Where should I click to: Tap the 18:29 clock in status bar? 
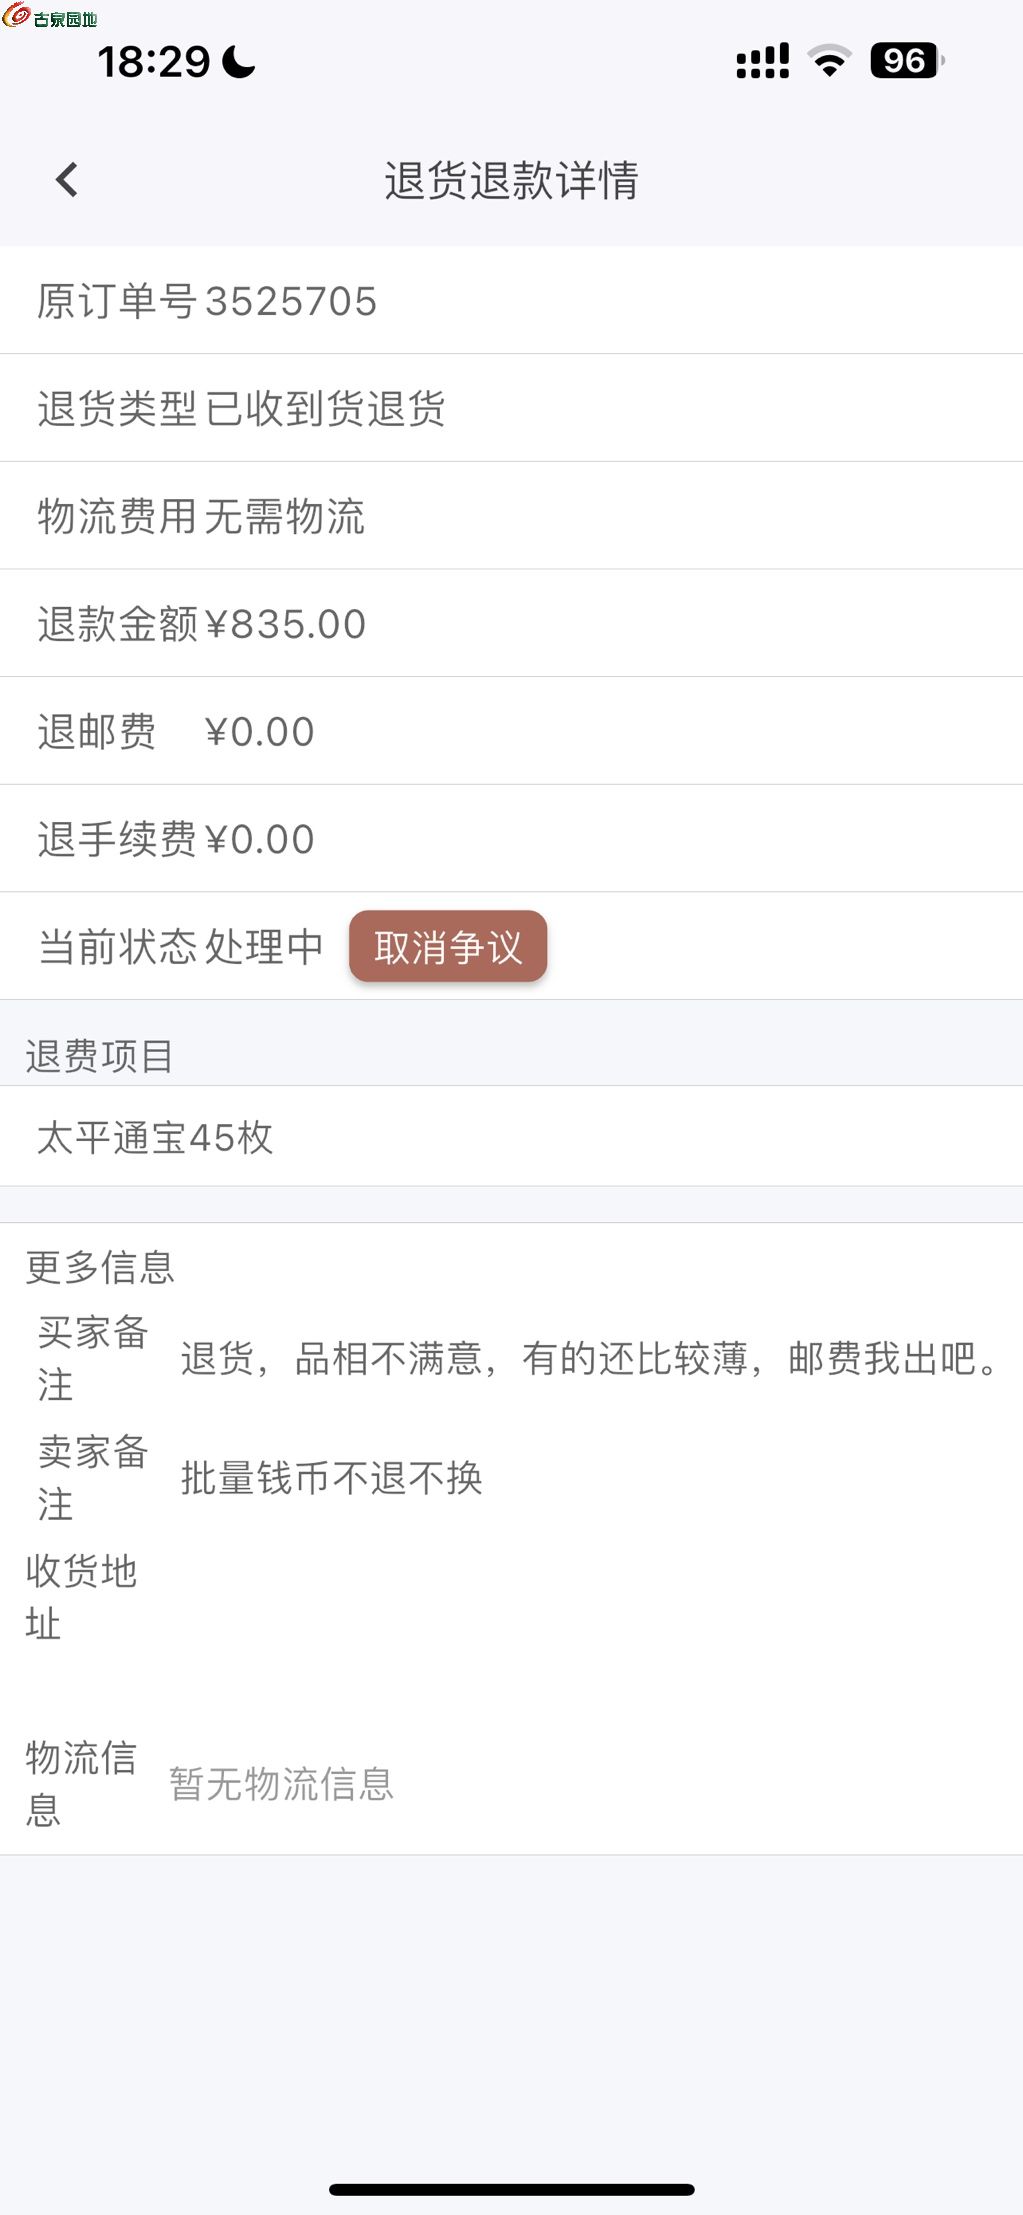coord(153,62)
